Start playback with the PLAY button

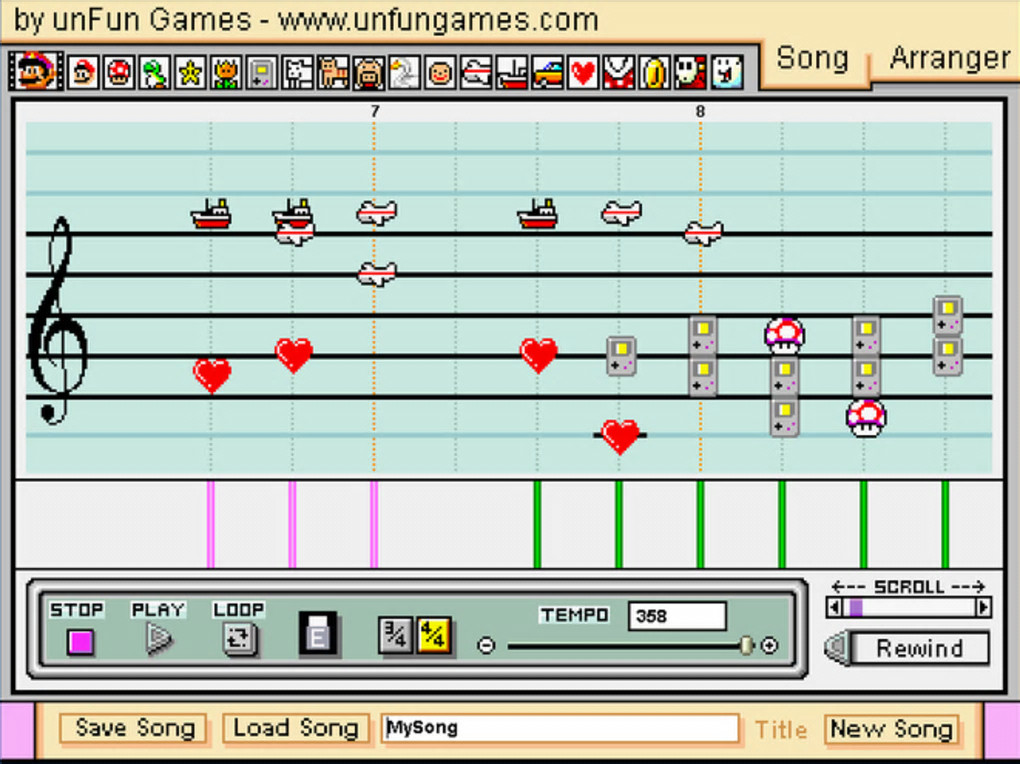(x=159, y=639)
